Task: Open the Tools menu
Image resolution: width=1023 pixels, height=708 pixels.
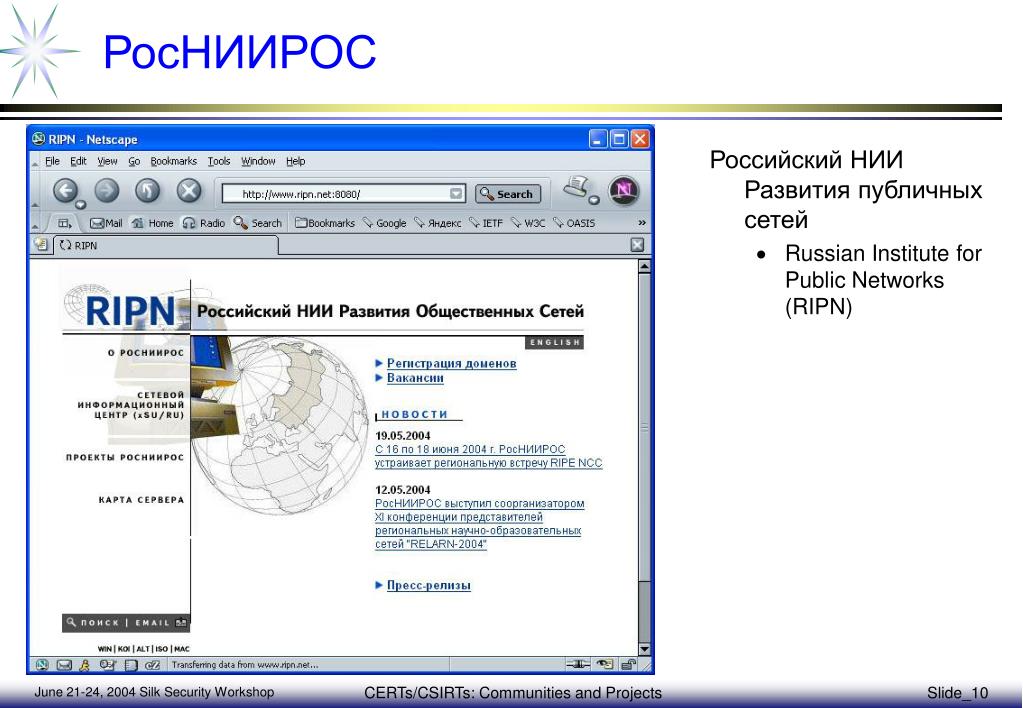Action: pos(219,161)
